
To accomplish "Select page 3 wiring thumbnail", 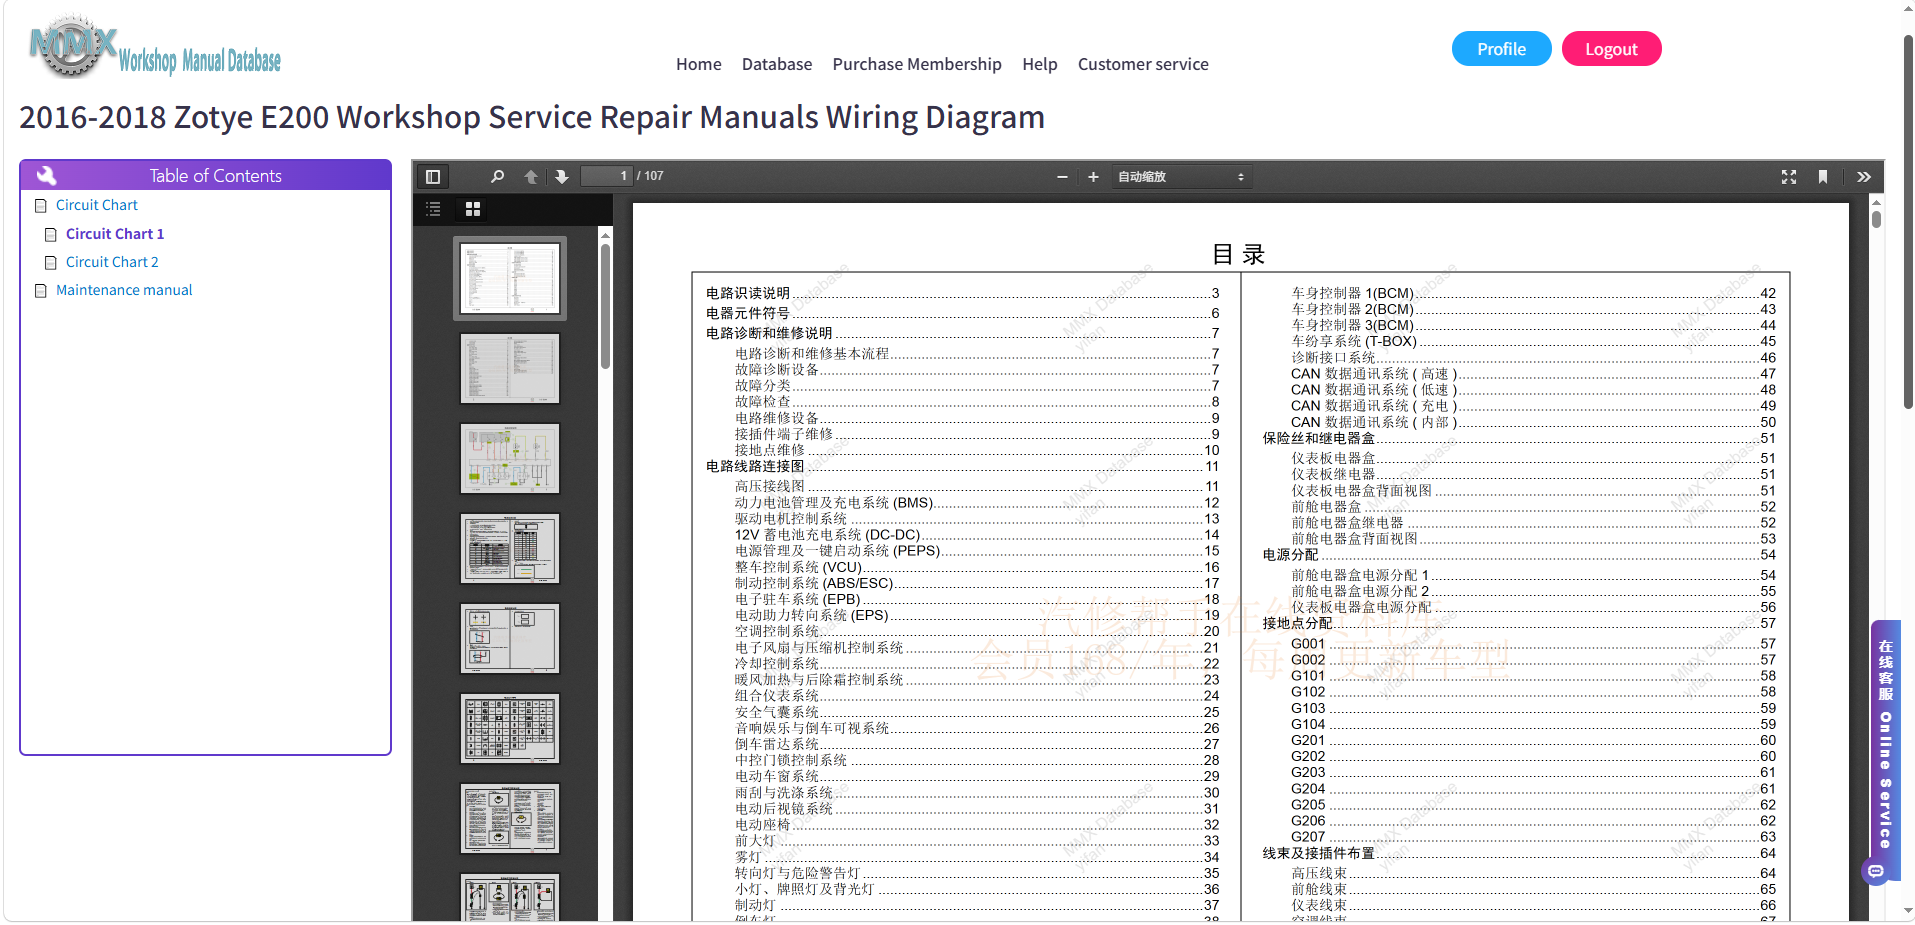I will pyautogui.click(x=510, y=459).
